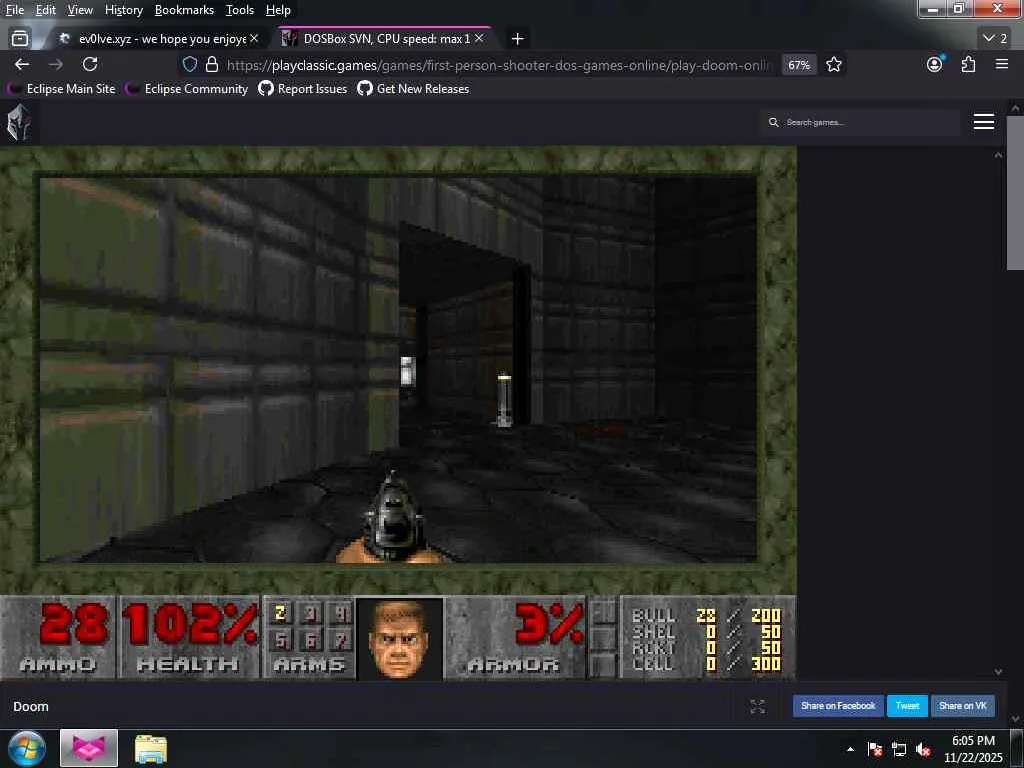1024x768 pixels.
Task: Open tracking protection shield icon
Action: click(189, 64)
